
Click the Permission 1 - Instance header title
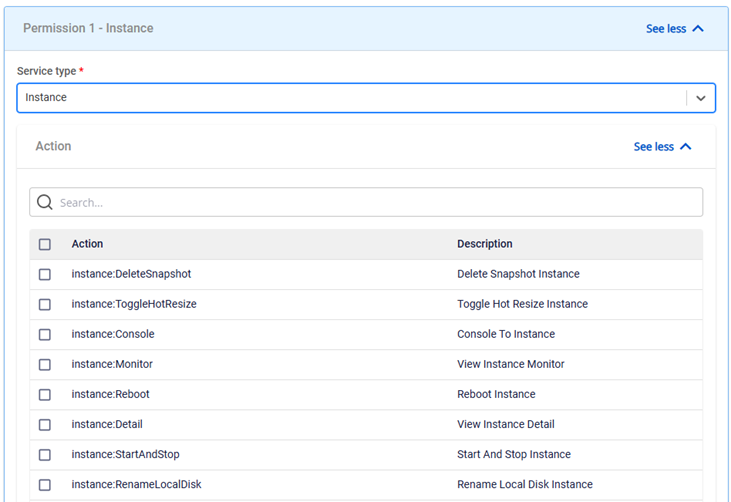pyautogui.click(x=88, y=28)
